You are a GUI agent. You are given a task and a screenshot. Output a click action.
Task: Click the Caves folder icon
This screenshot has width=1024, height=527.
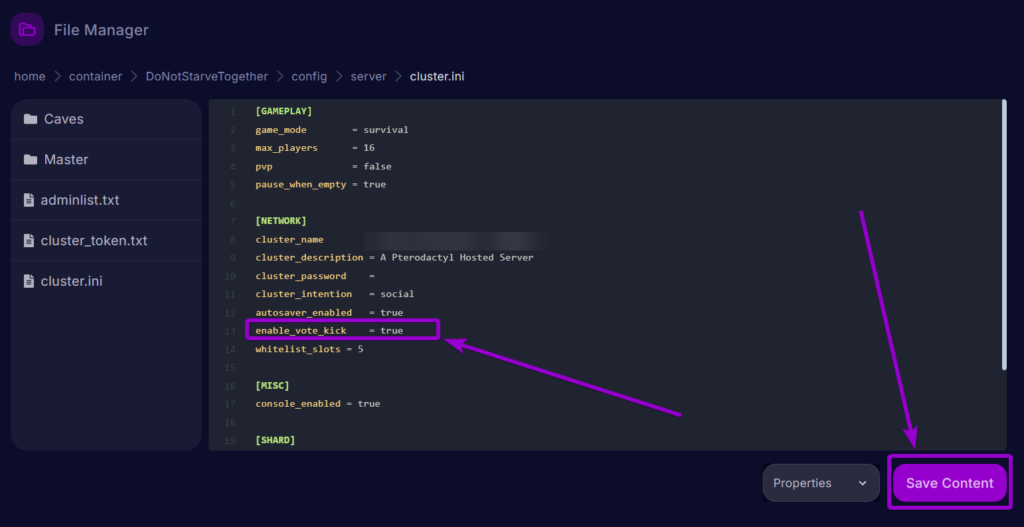[30, 119]
